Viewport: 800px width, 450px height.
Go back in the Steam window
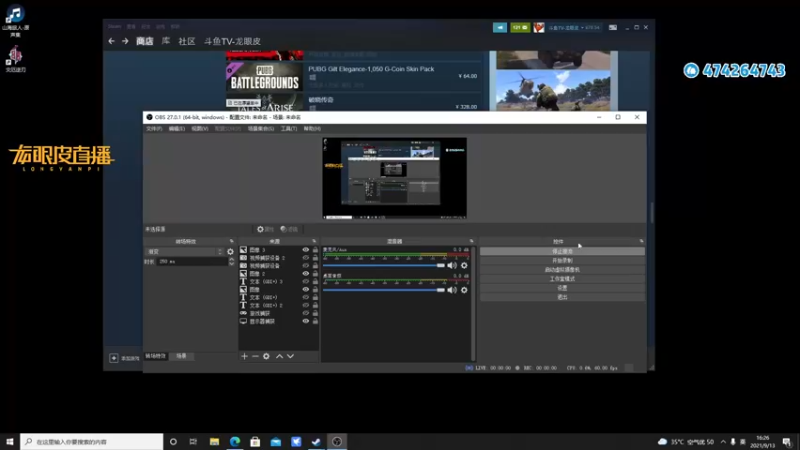(x=112, y=41)
